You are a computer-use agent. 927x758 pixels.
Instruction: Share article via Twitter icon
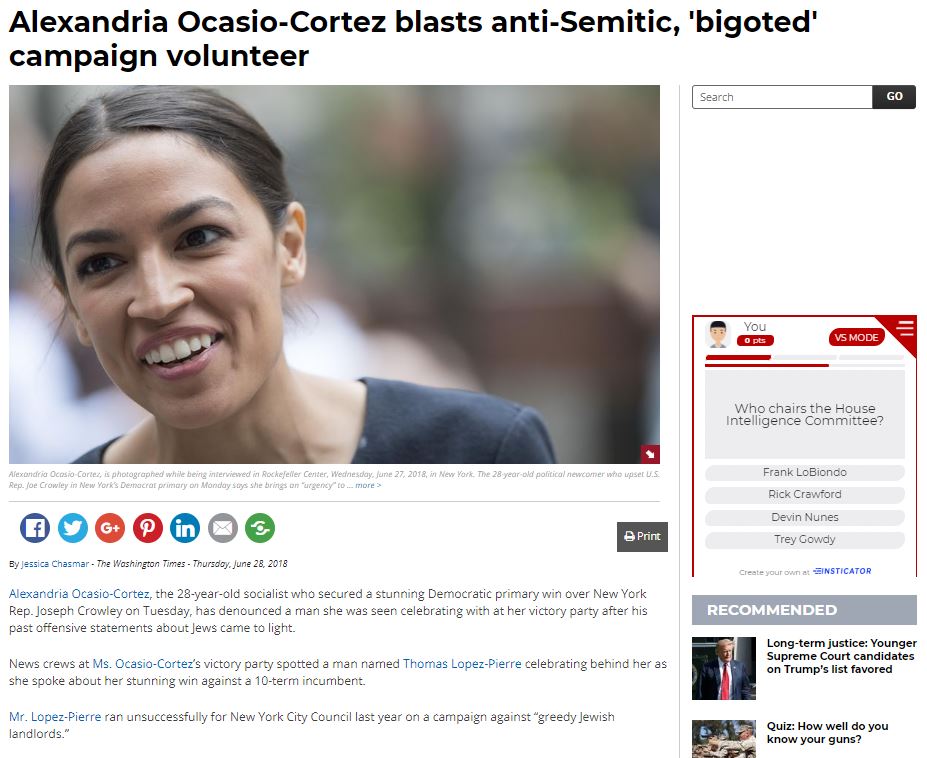coord(73,528)
